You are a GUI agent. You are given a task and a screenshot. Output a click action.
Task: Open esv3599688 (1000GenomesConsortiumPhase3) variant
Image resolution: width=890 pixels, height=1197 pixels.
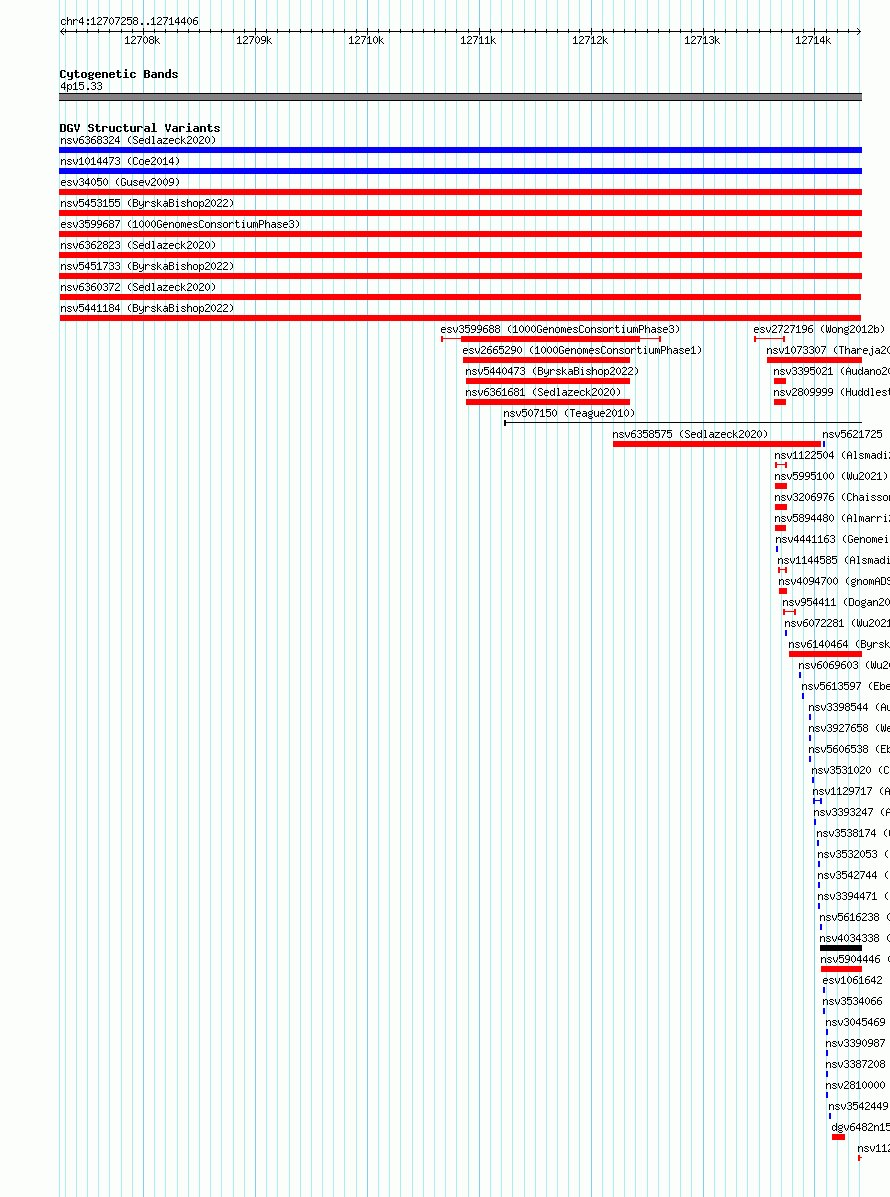560,329
